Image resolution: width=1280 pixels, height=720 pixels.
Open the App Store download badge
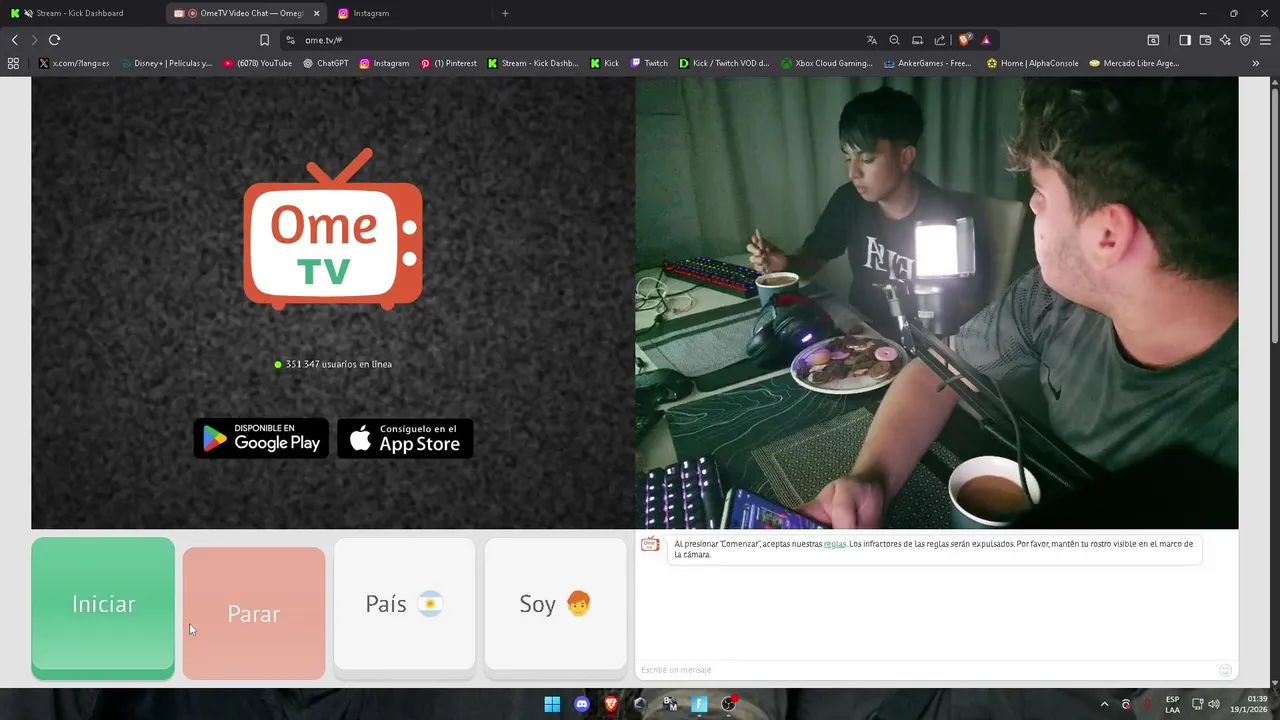point(405,438)
